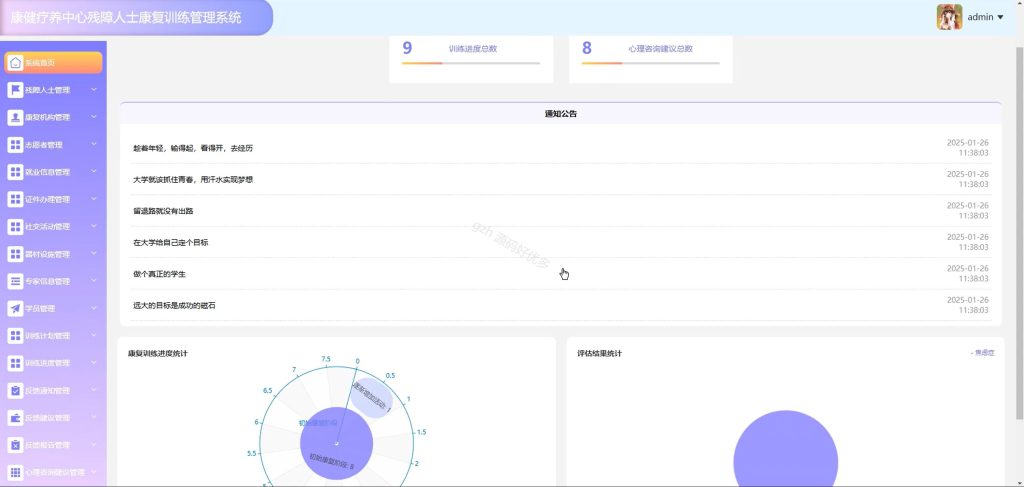This screenshot has height=487, width=1024.
Task: Open the 残障人士管理 menu label
Action: [x=47, y=90]
